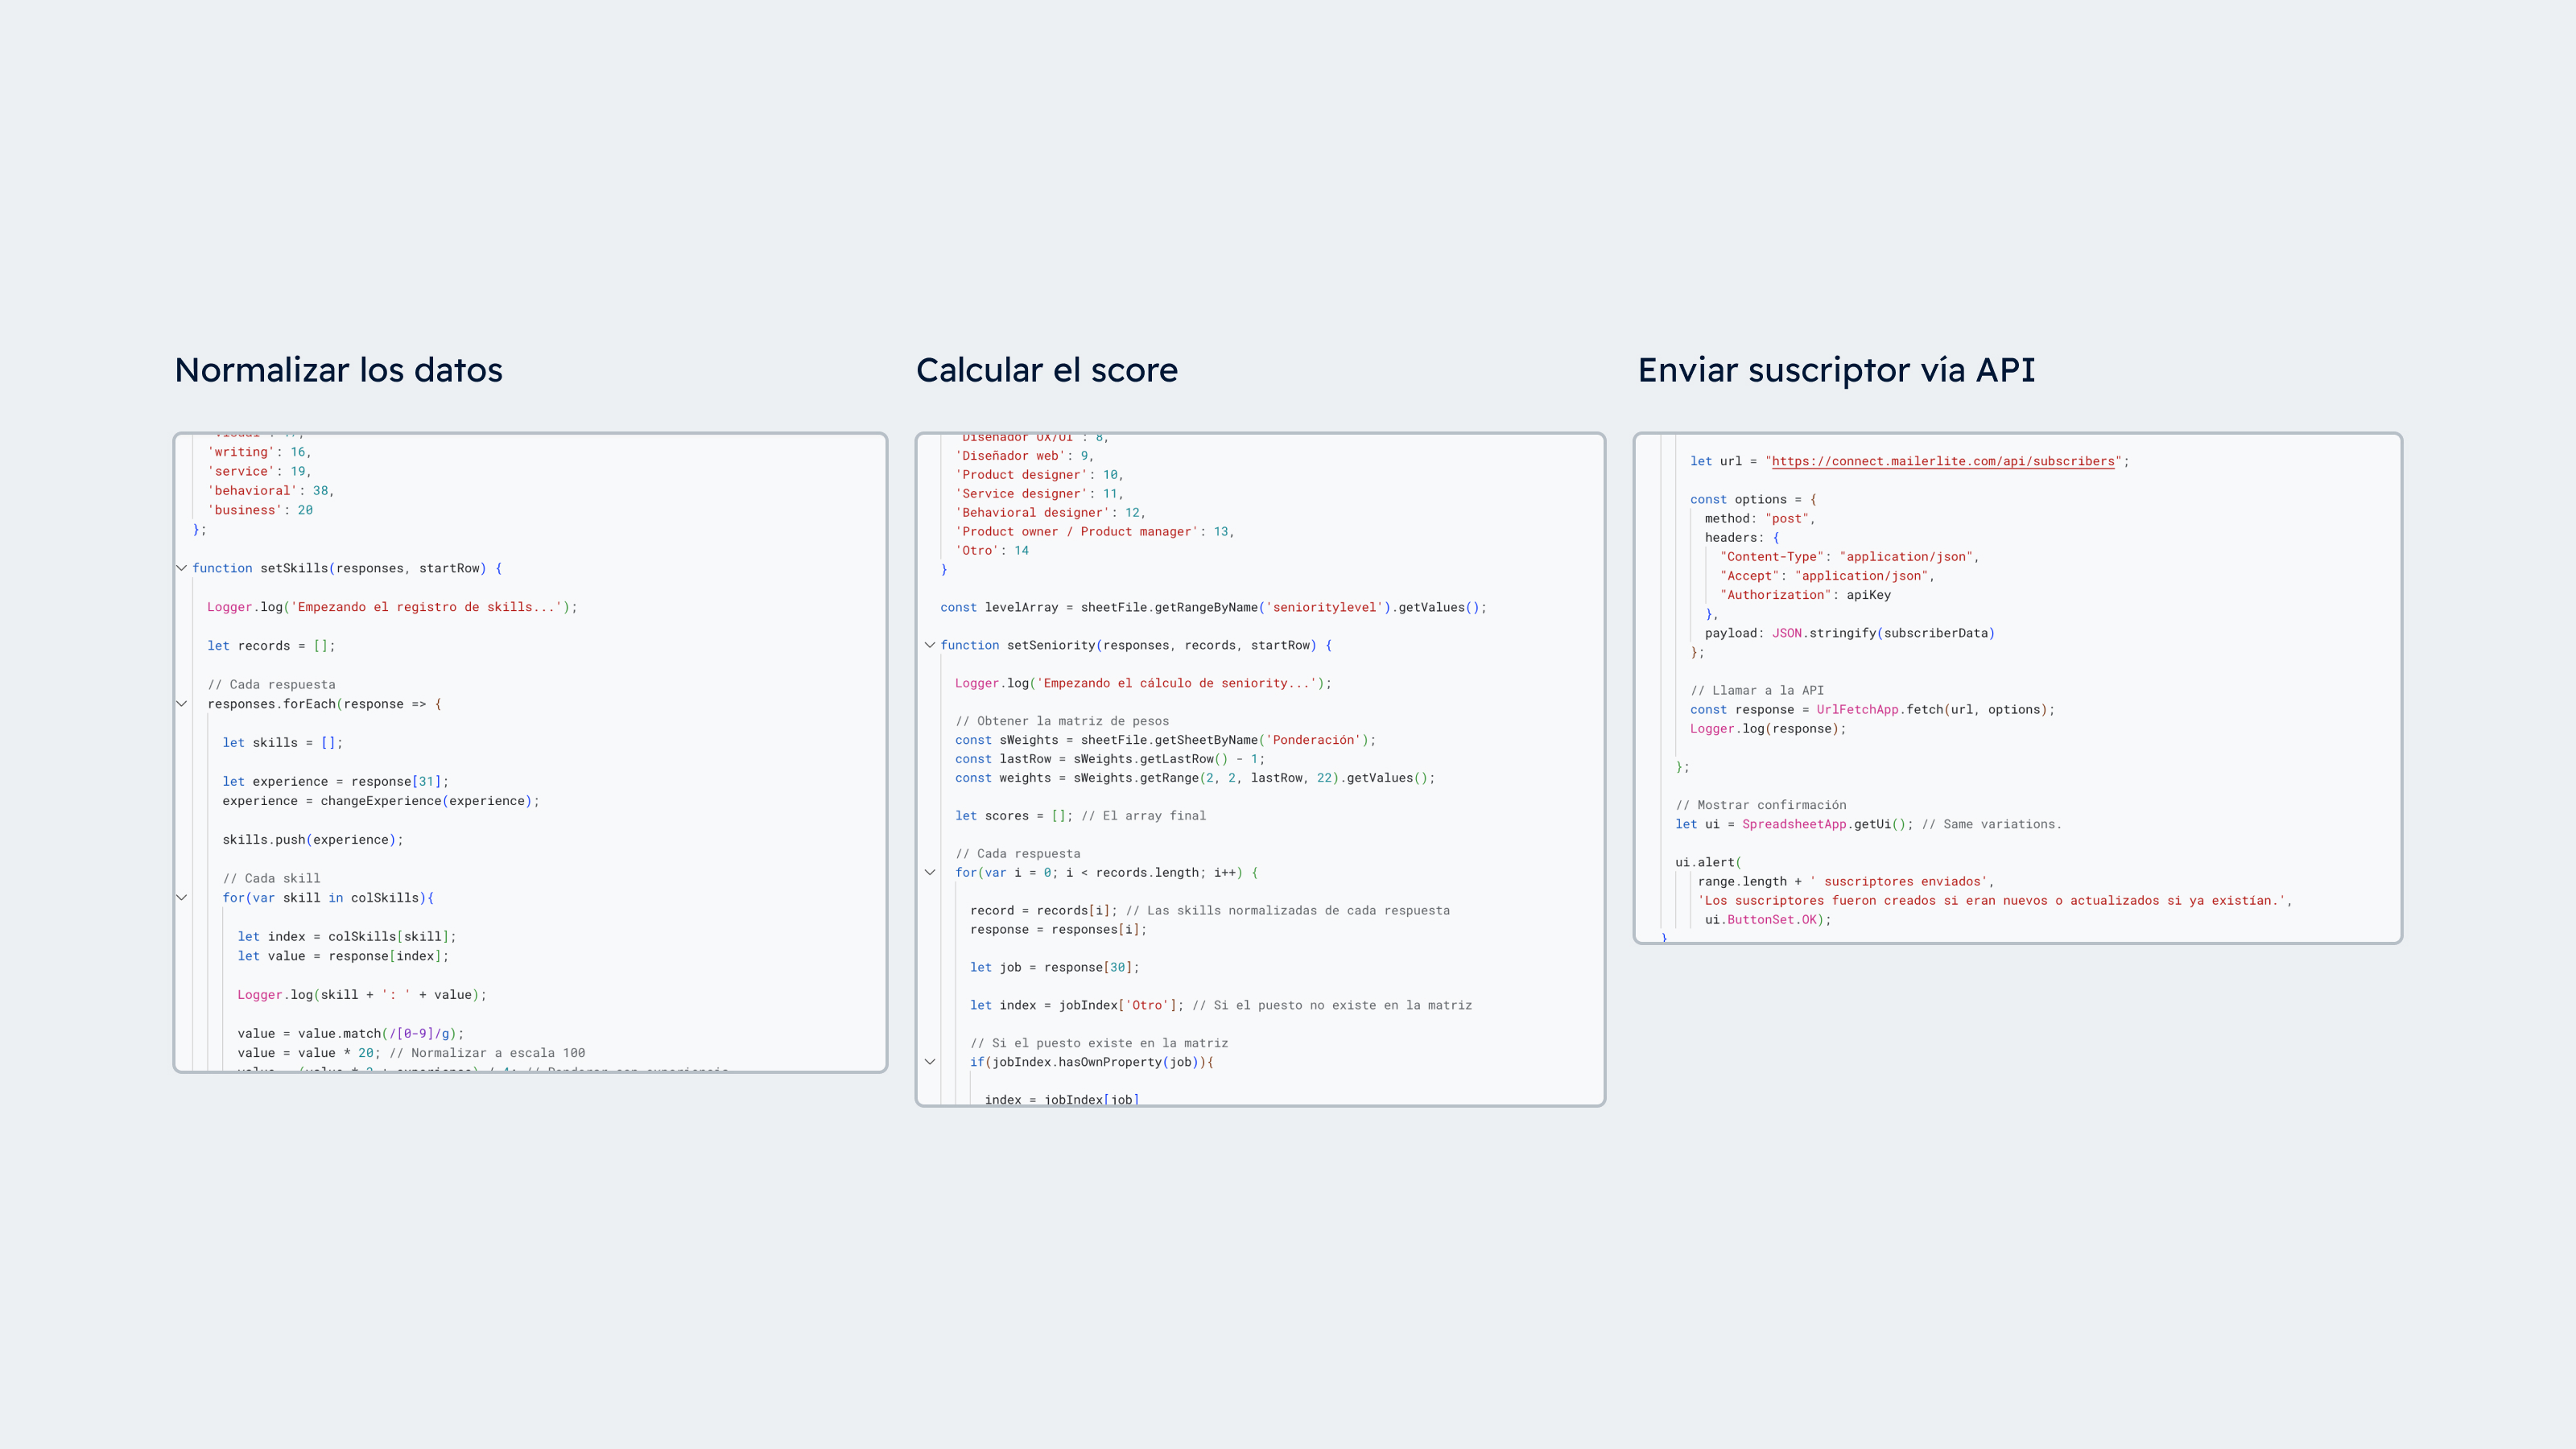Click the 'Normalizar los datos' heading

tap(338, 370)
